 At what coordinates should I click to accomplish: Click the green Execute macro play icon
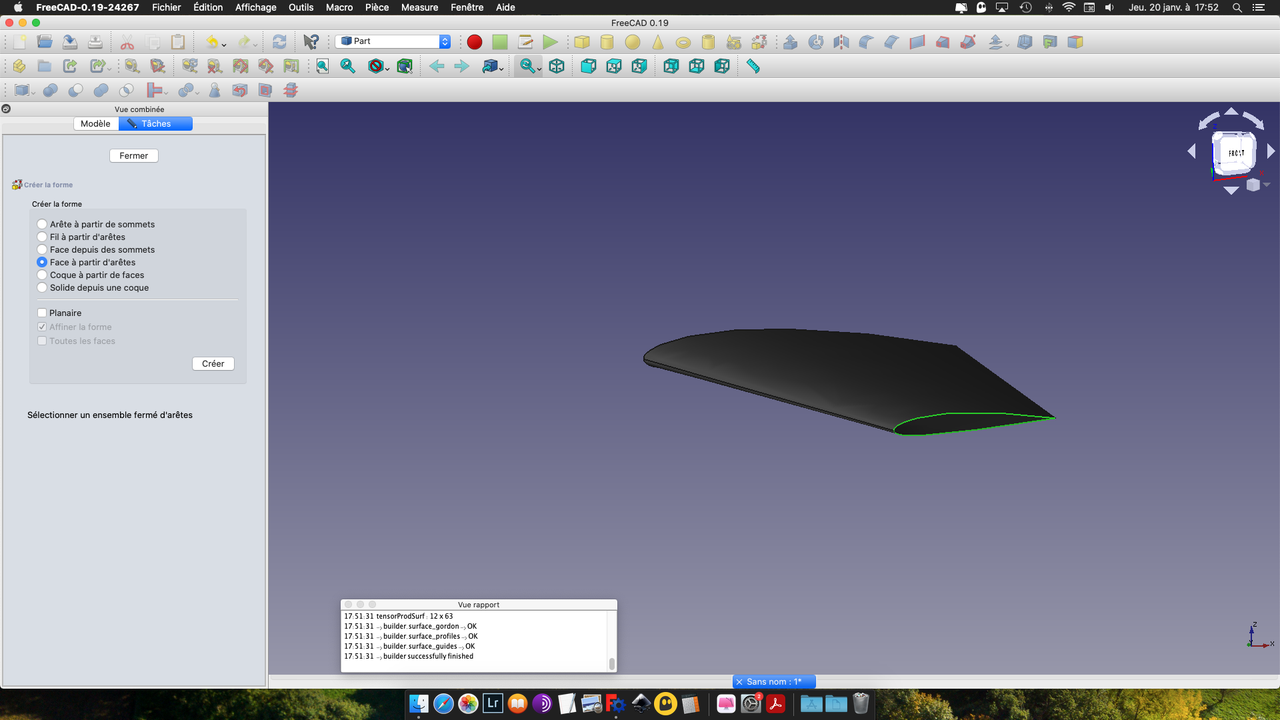(550, 42)
